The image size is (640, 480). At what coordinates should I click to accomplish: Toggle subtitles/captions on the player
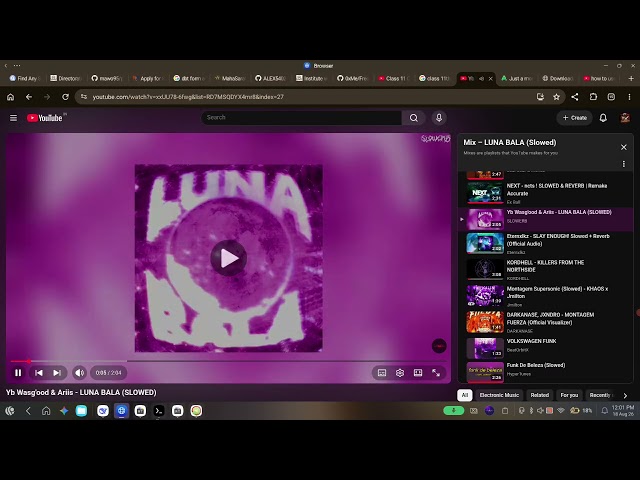pos(382,373)
